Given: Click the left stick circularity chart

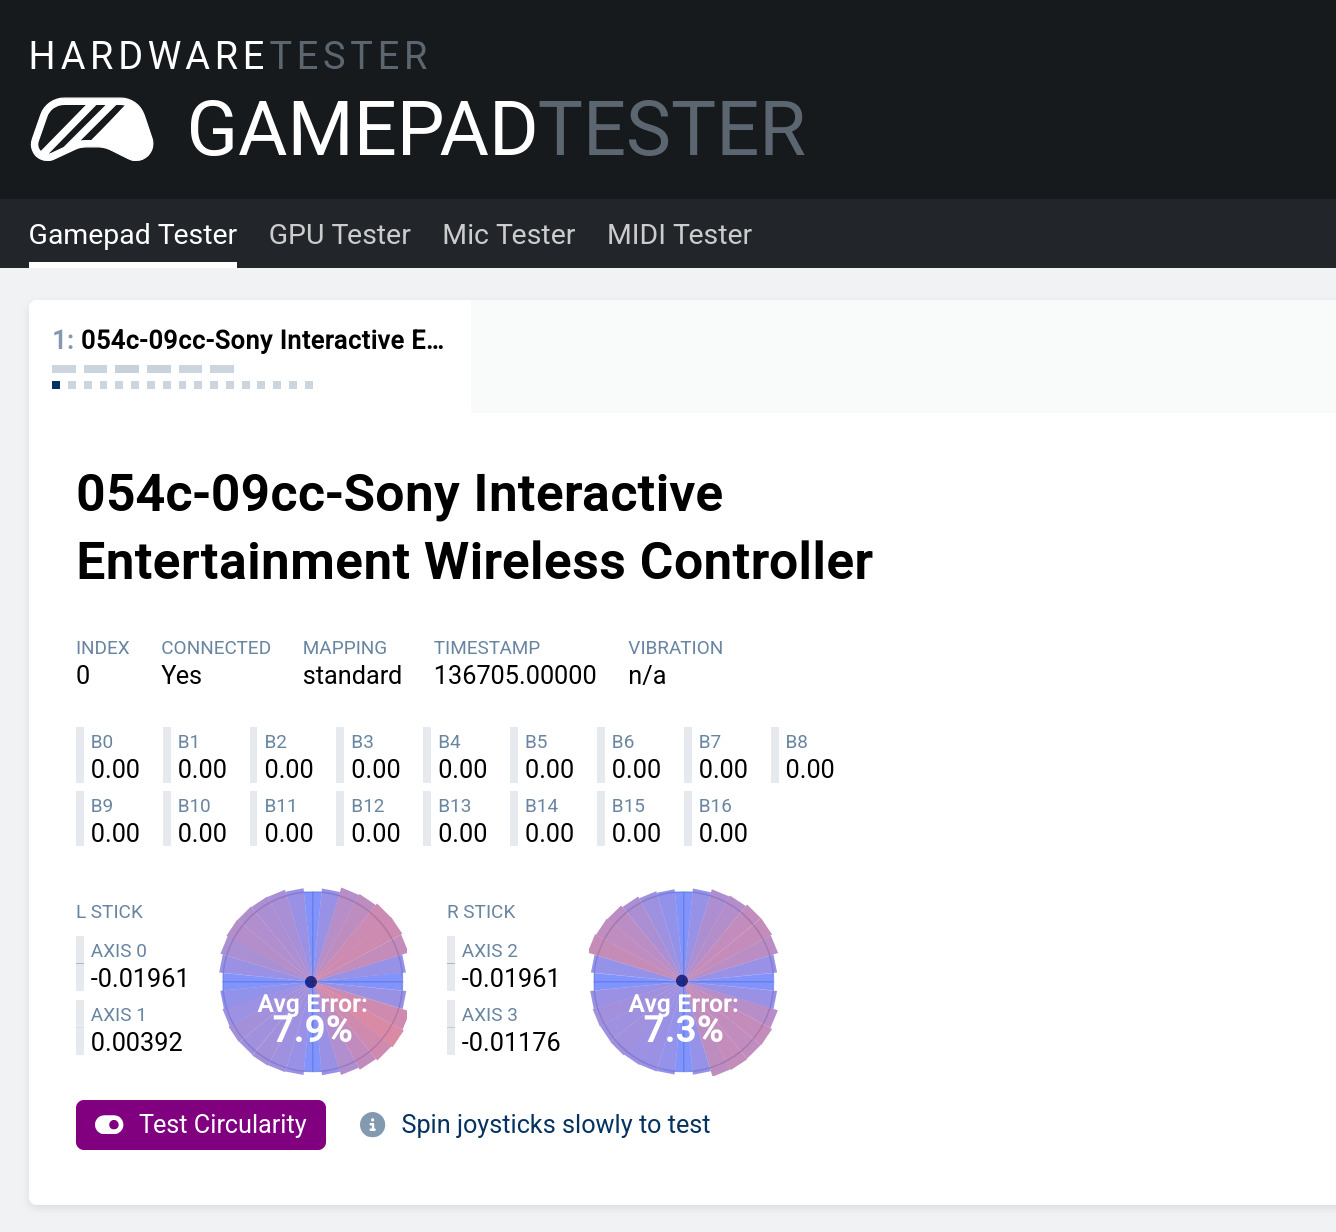Looking at the screenshot, I should pos(313,981).
